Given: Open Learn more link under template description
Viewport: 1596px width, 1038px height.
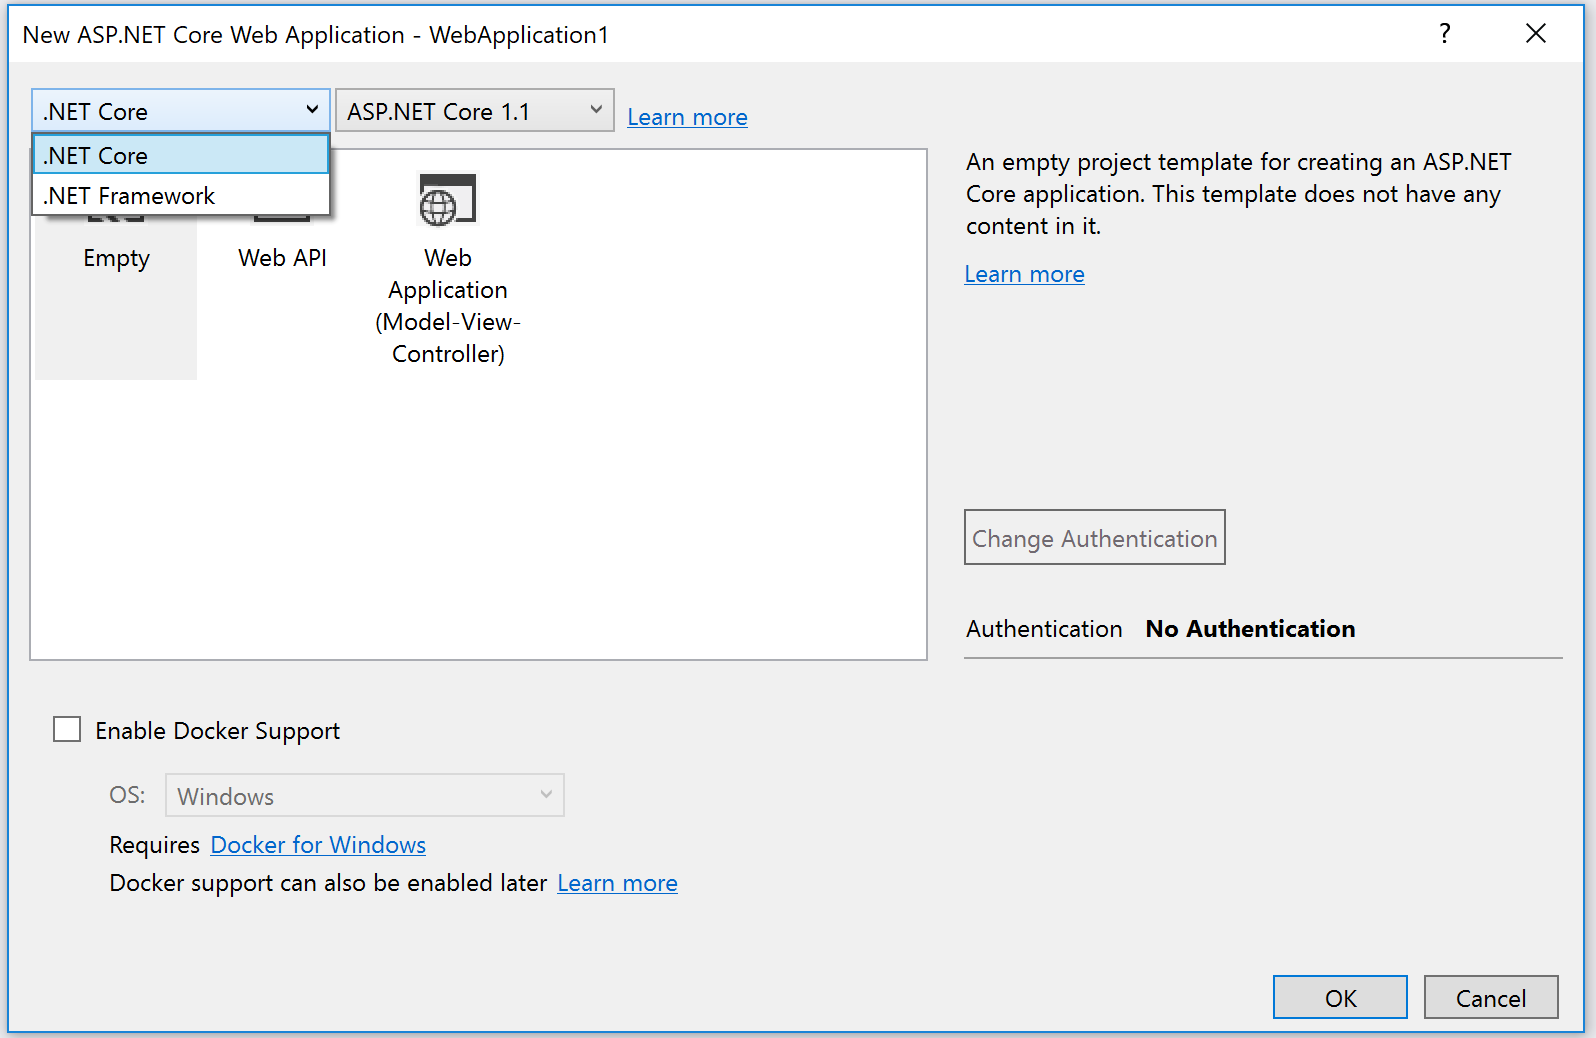Looking at the screenshot, I should pos(1025,274).
